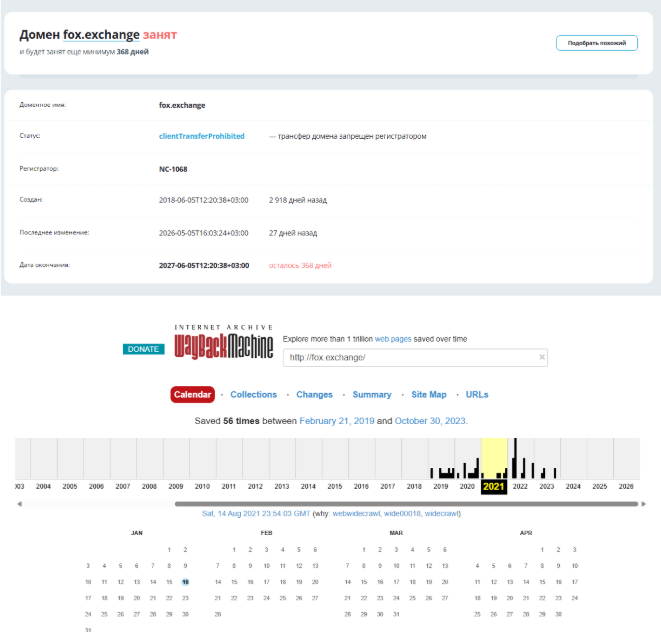Open the fox.exchange link in heading
Screen dimensions: 661x637
point(101,35)
